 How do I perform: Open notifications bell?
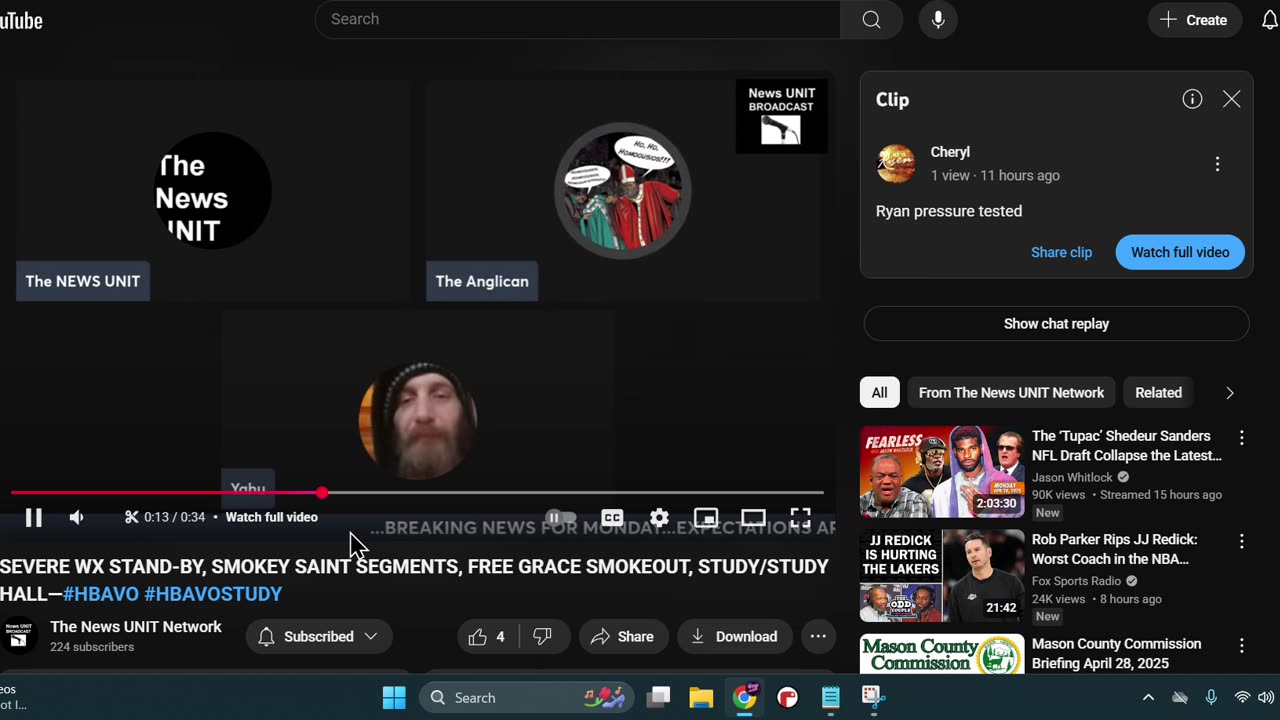point(1269,20)
